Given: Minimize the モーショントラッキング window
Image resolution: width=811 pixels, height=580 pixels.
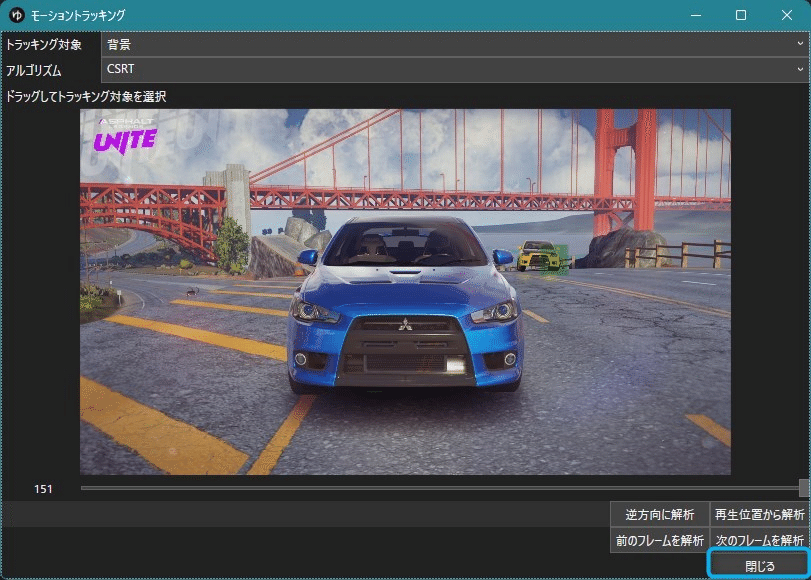Looking at the screenshot, I should pos(696,16).
